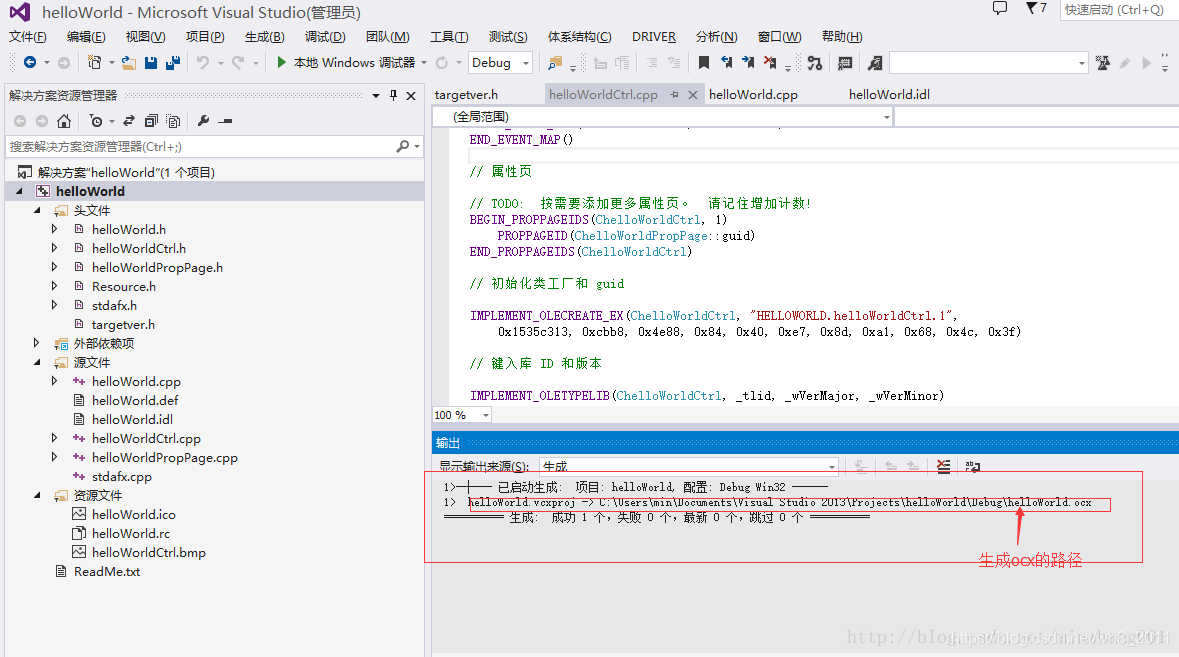
Task: Open the DRIVER menu
Action: [653, 37]
